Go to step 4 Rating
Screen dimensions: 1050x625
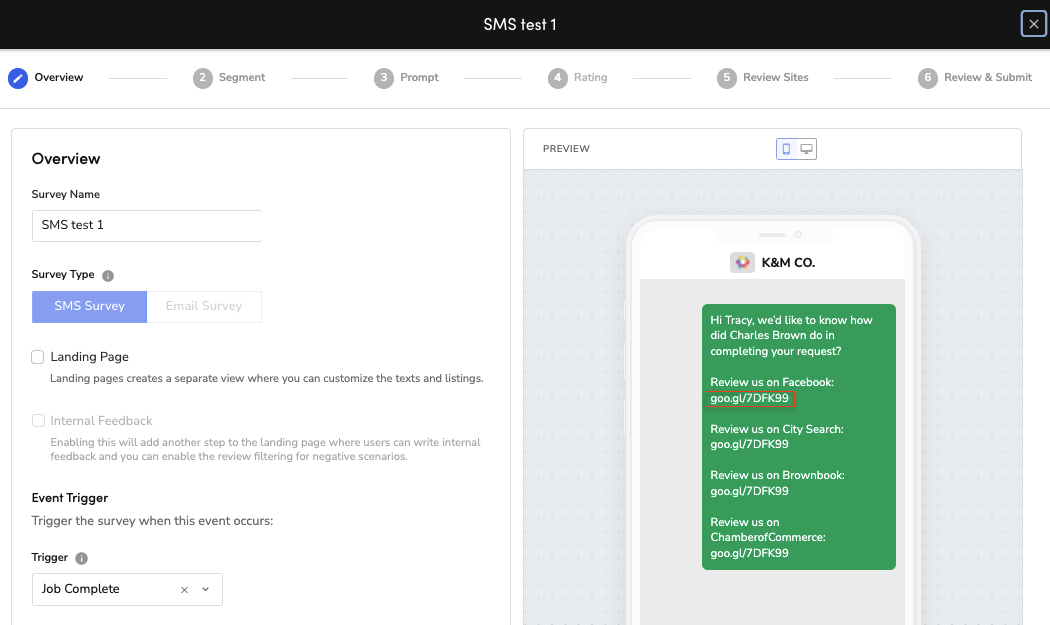click(578, 78)
